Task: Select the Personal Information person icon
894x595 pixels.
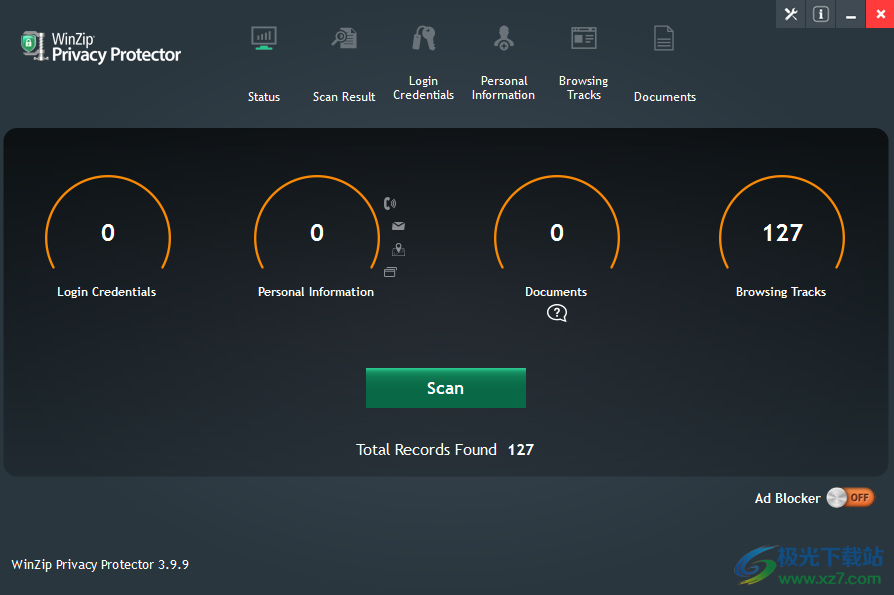Action: (x=503, y=38)
